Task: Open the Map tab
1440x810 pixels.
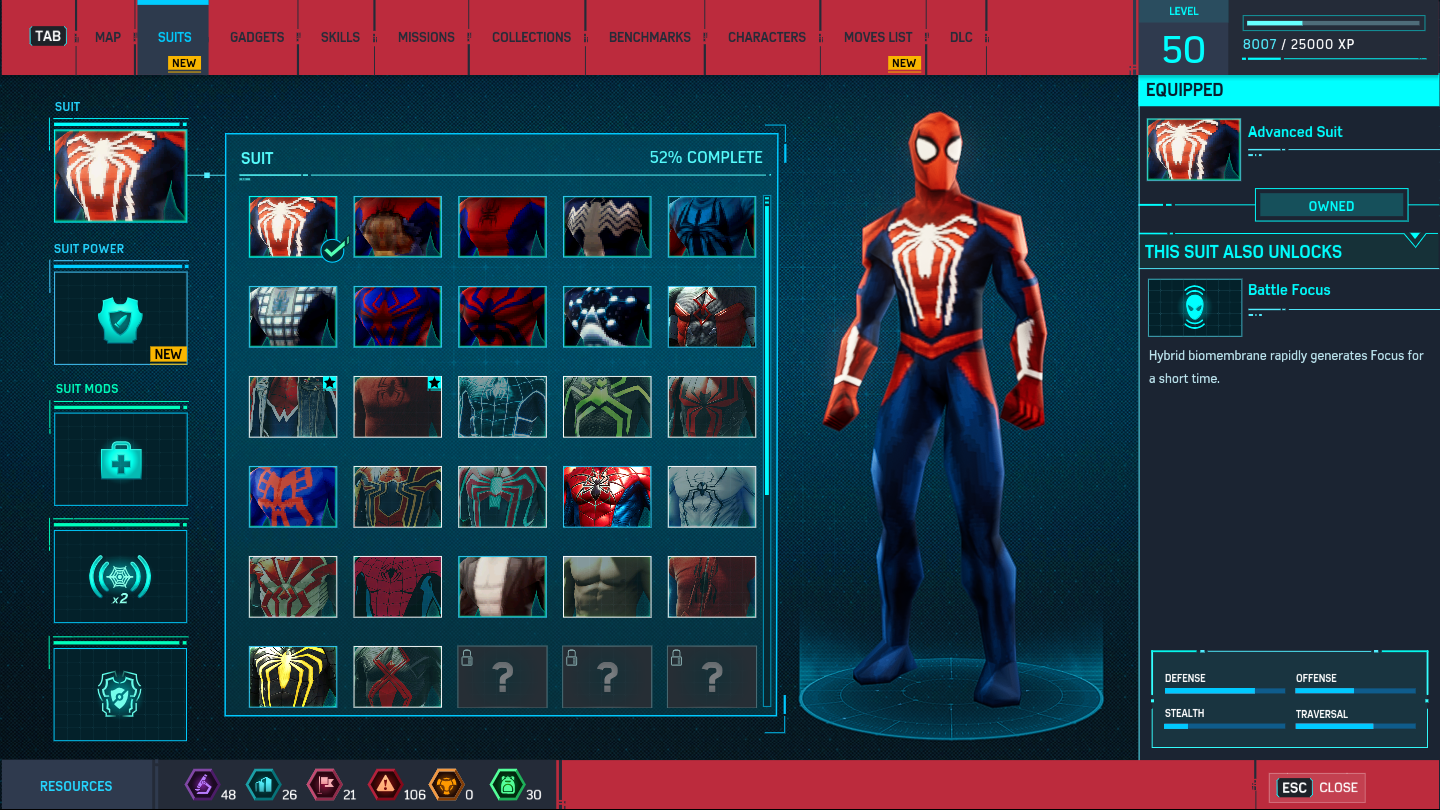Action: [x=107, y=37]
